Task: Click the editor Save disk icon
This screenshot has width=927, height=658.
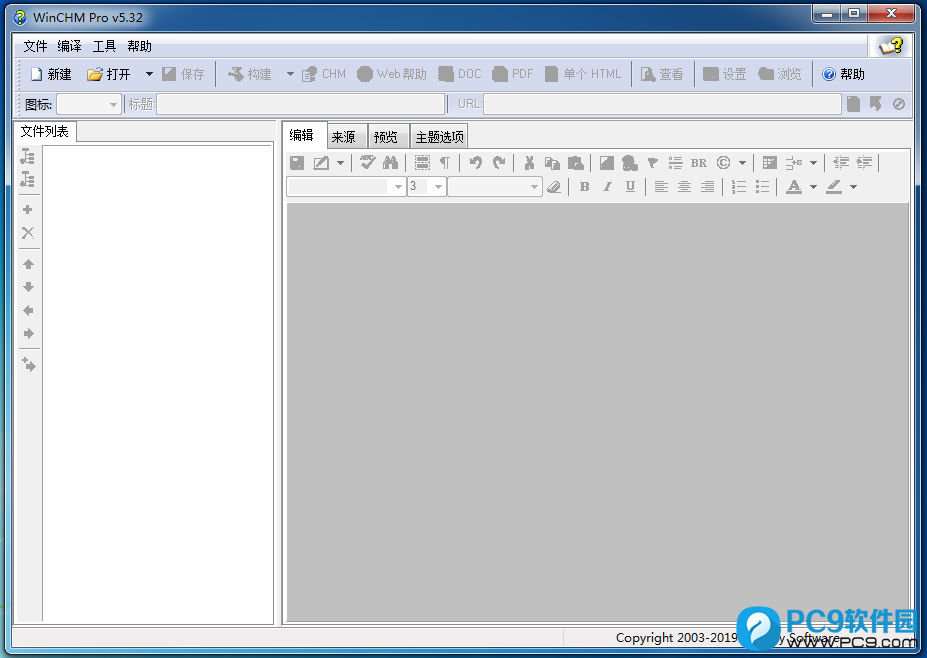Action: click(297, 163)
